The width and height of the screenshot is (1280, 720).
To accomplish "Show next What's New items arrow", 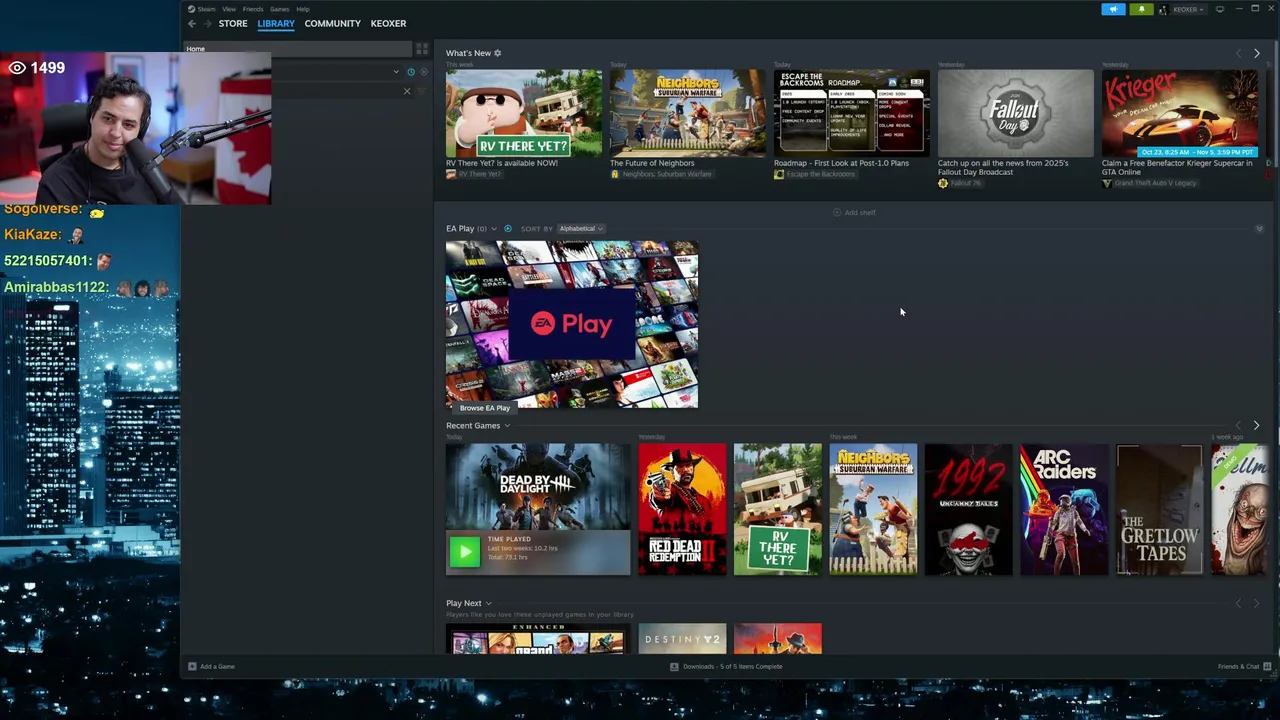I will 1256,53.
